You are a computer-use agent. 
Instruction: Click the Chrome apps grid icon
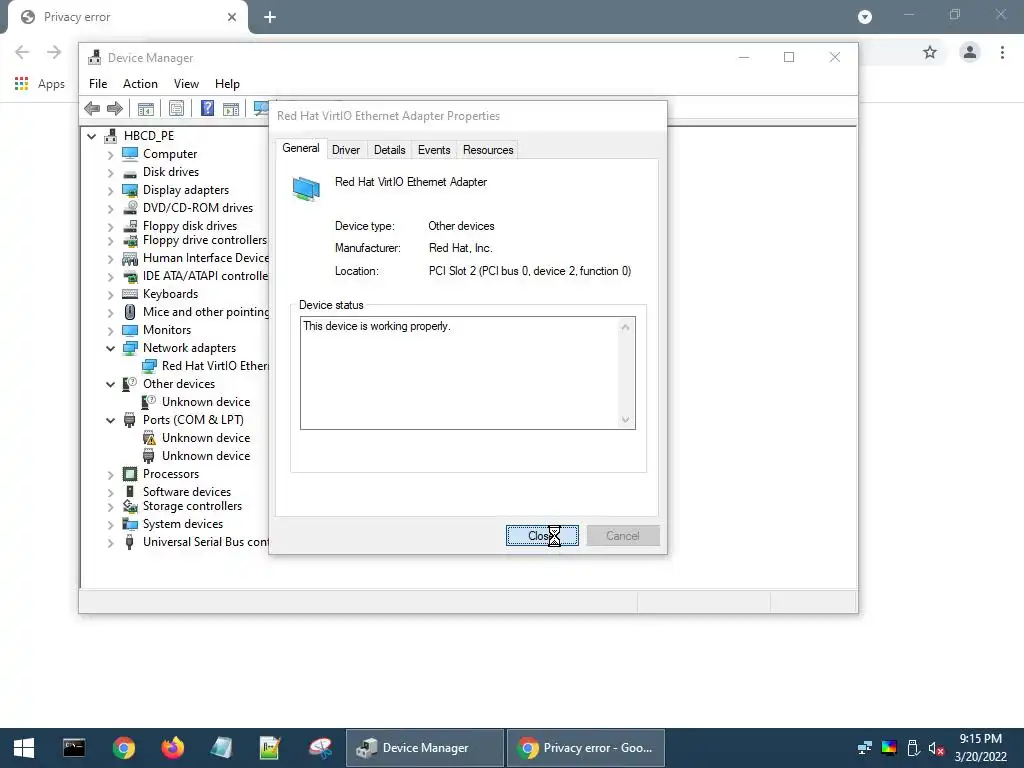22,84
